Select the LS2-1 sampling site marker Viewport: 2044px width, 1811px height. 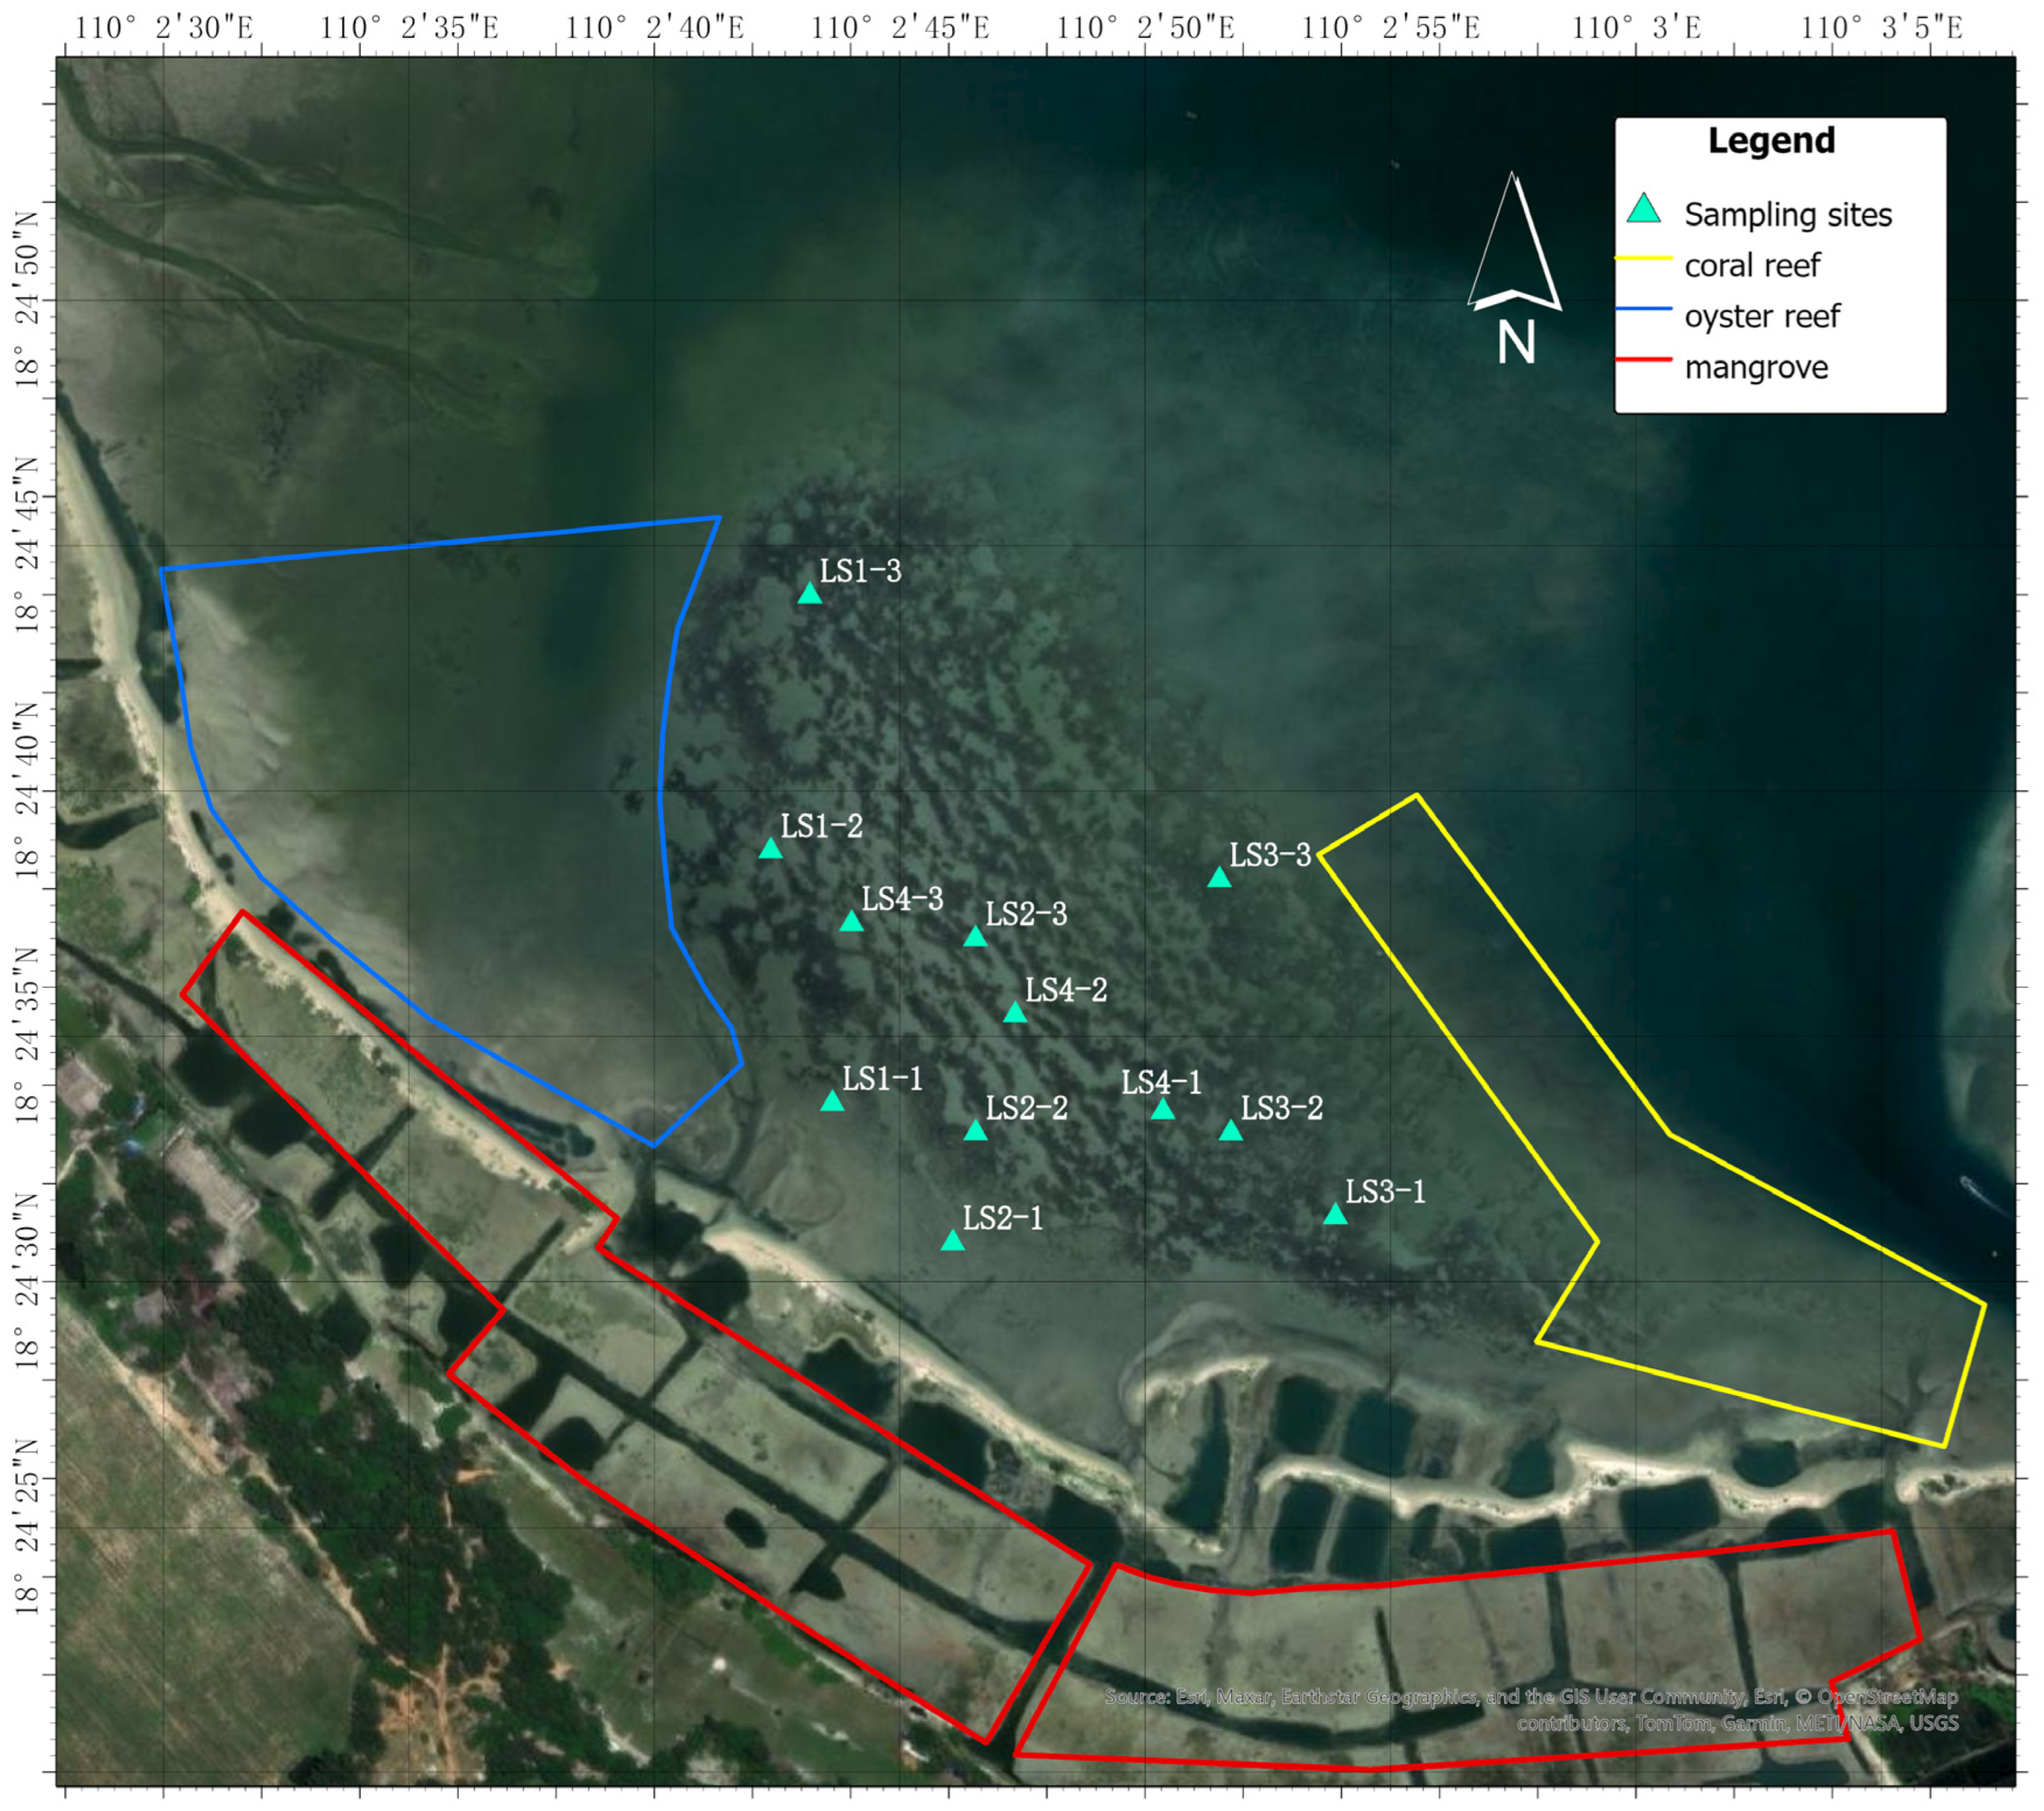tap(952, 1242)
